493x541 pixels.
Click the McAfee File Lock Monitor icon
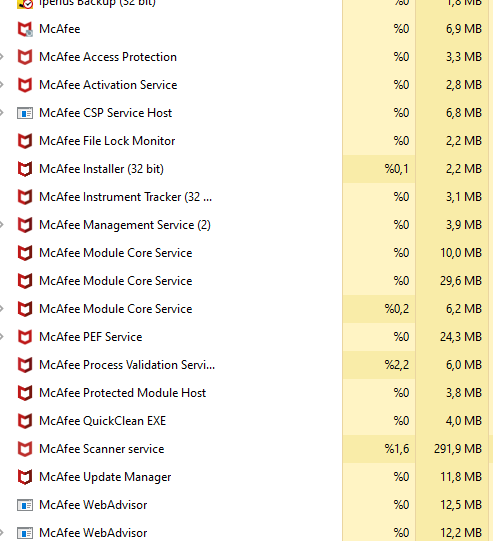tap(25, 141)
